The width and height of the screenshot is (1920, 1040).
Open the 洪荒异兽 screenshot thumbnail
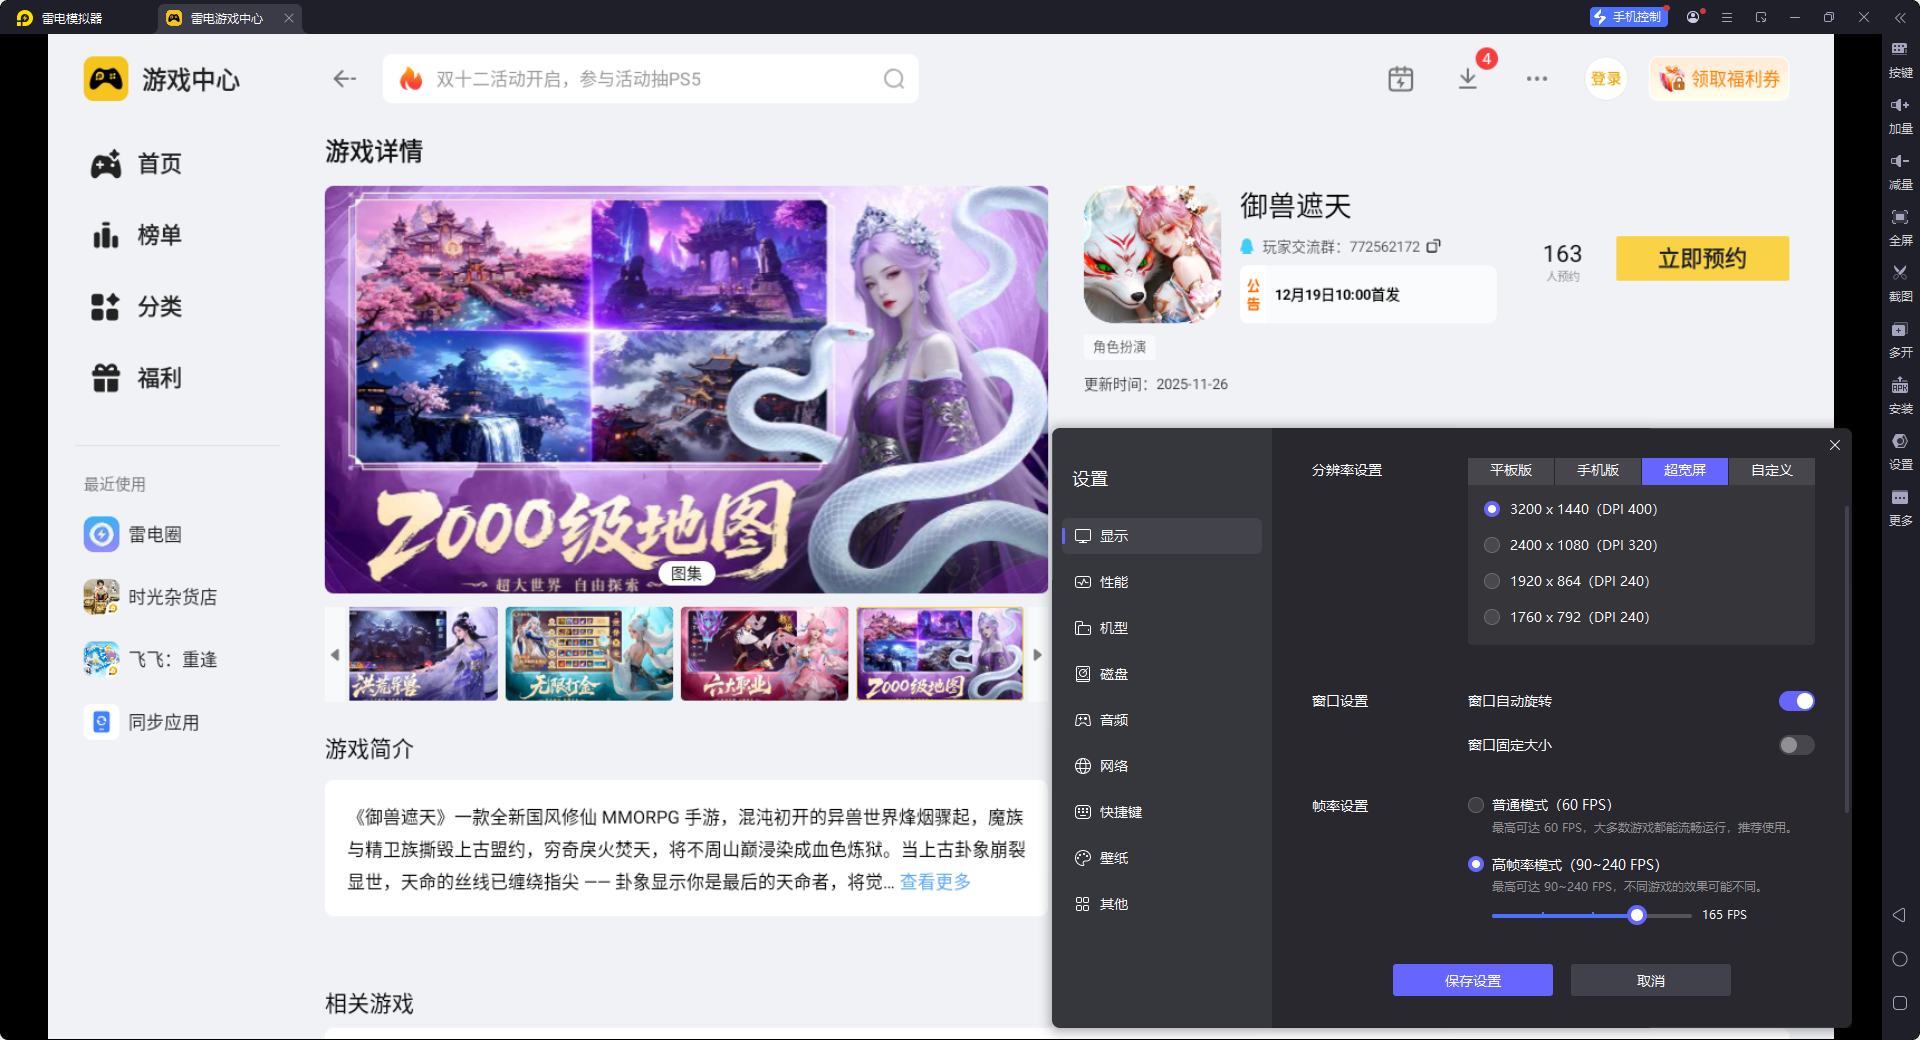423,654
